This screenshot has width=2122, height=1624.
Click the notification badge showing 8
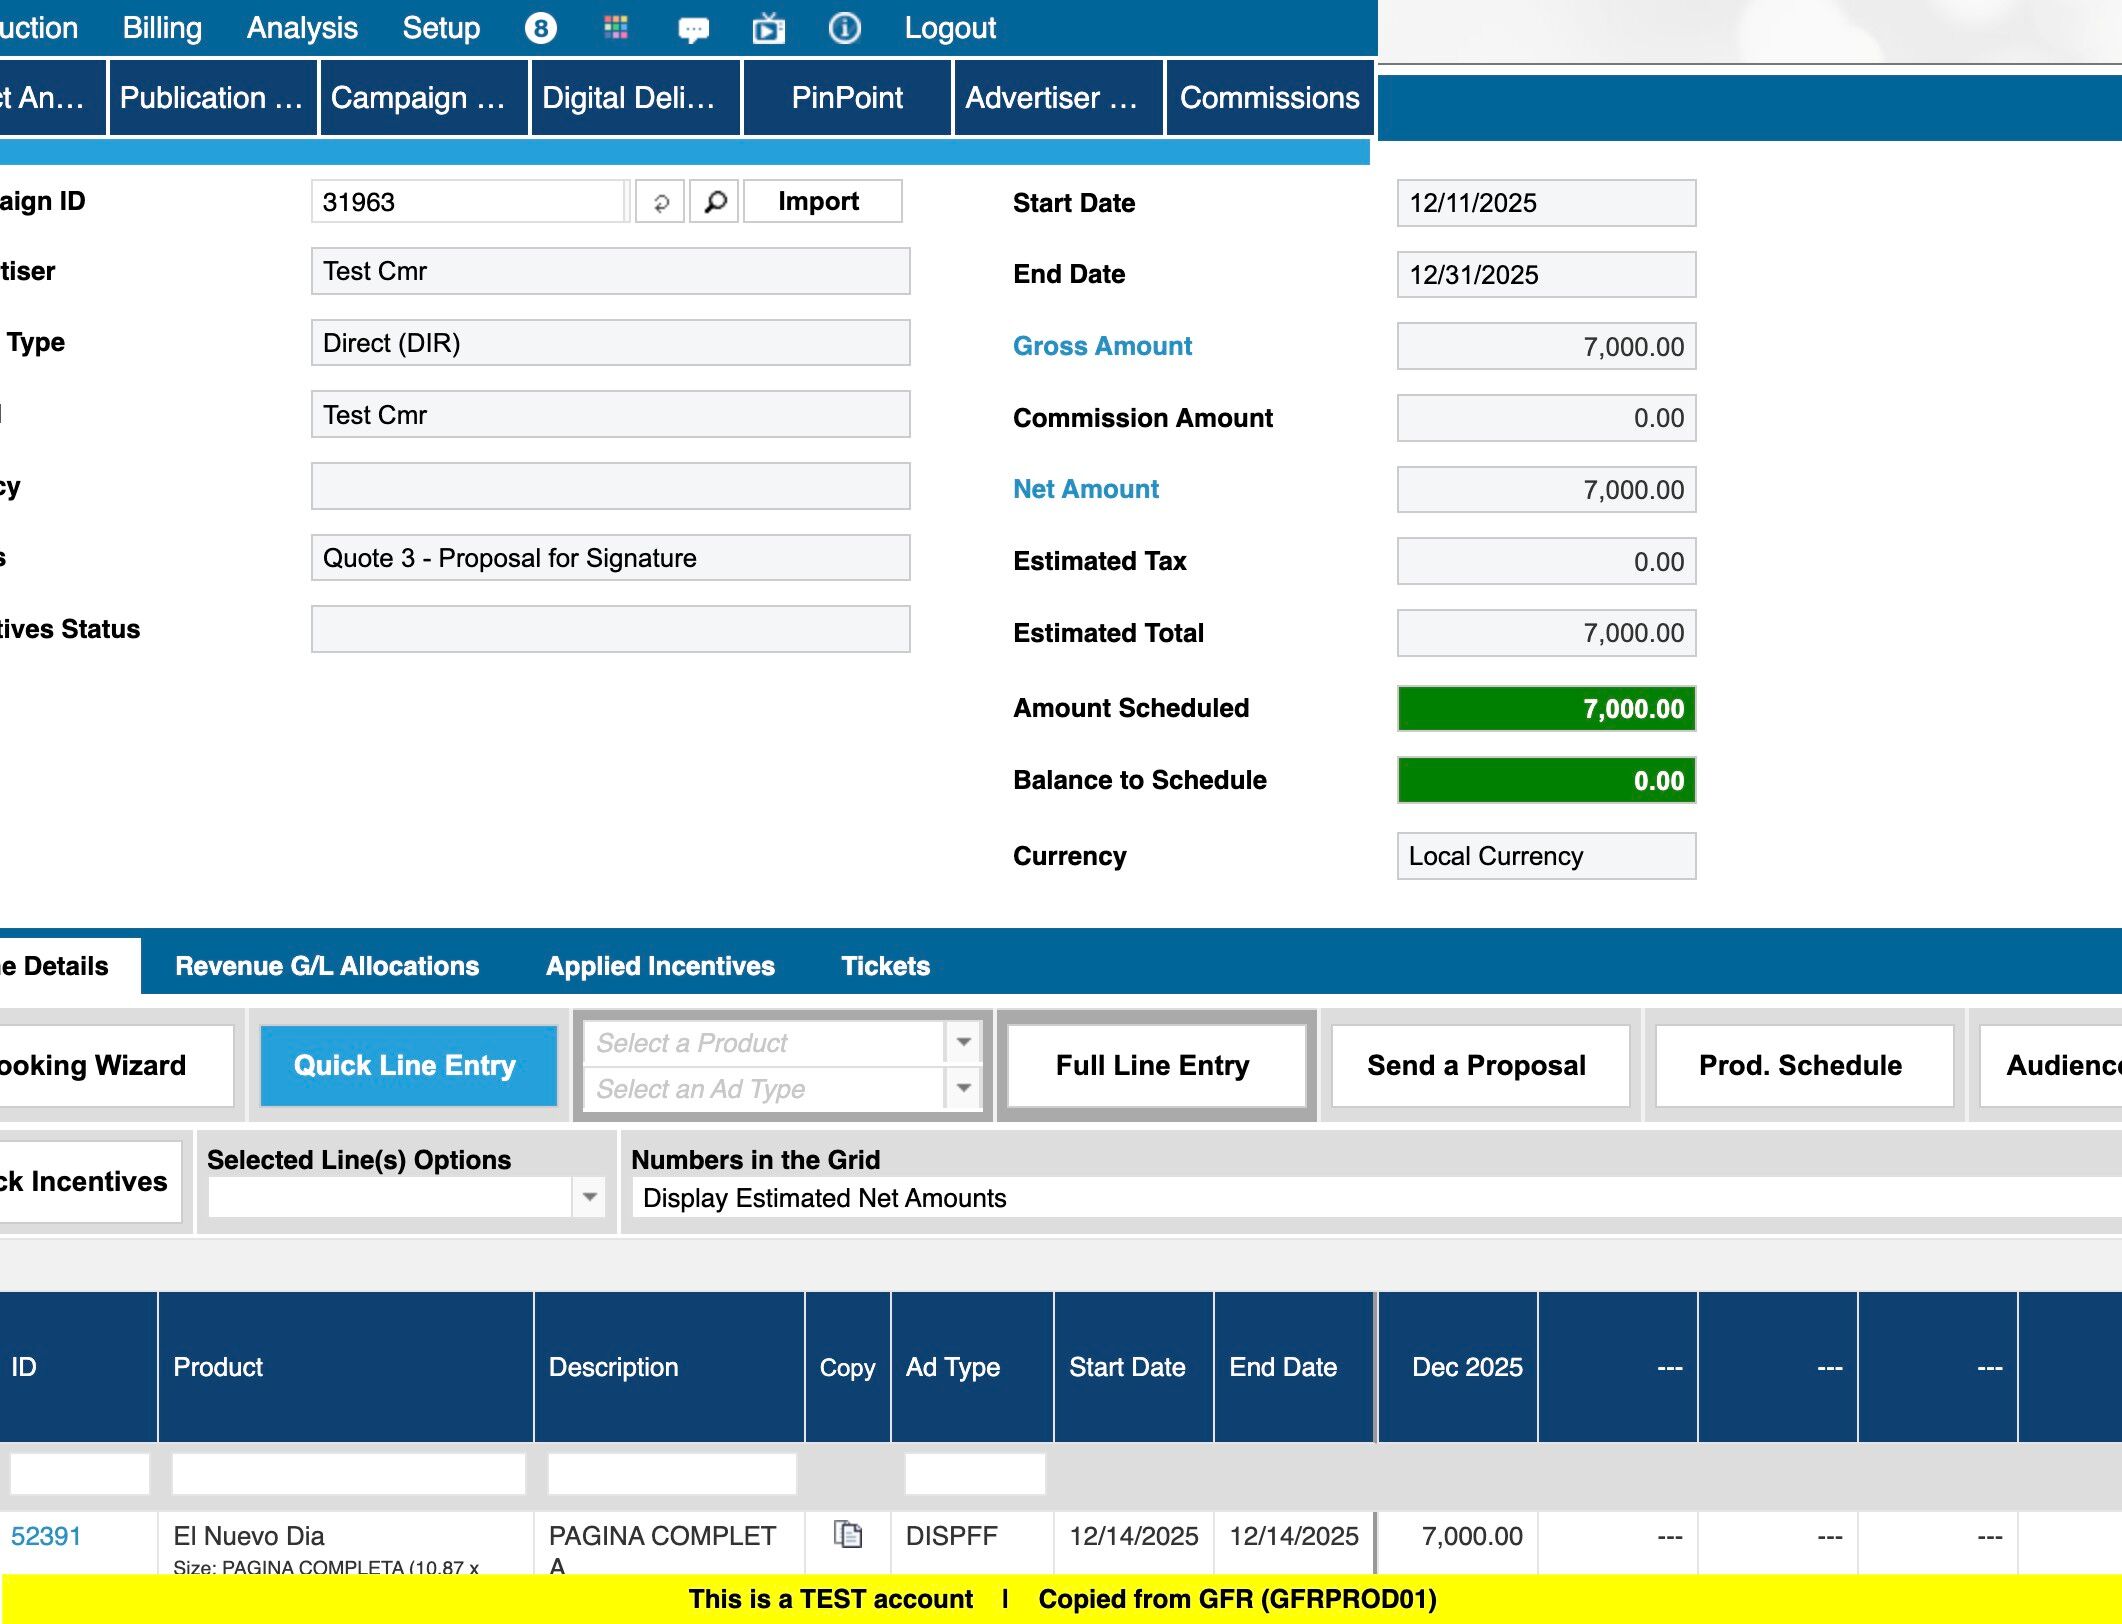(x=540, y=28)
